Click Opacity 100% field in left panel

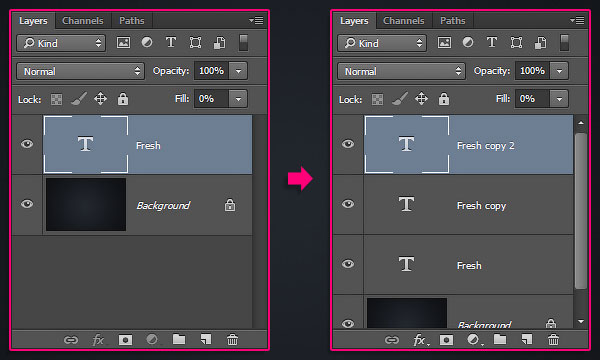212,71
